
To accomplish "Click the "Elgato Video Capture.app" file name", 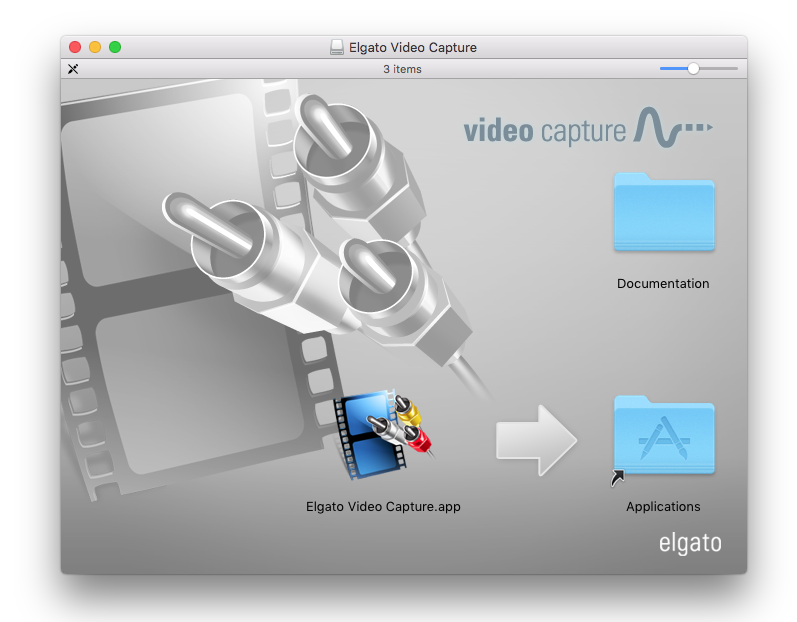I will pyautogui.click(x=383, y=507).
